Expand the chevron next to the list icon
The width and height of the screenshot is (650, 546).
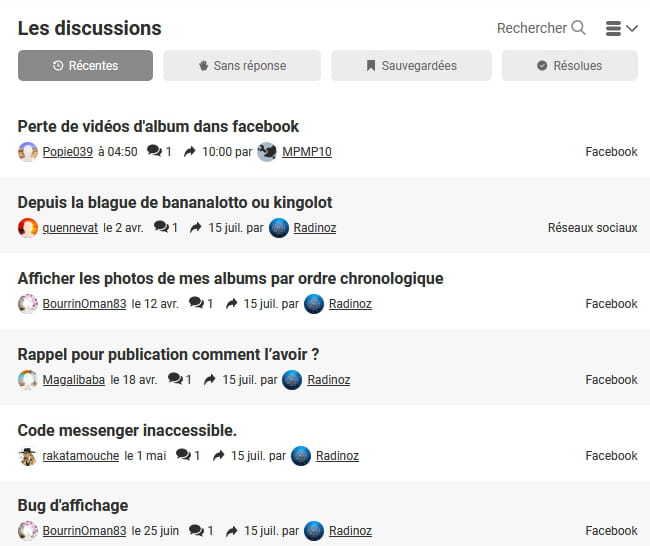pos(632,29)
